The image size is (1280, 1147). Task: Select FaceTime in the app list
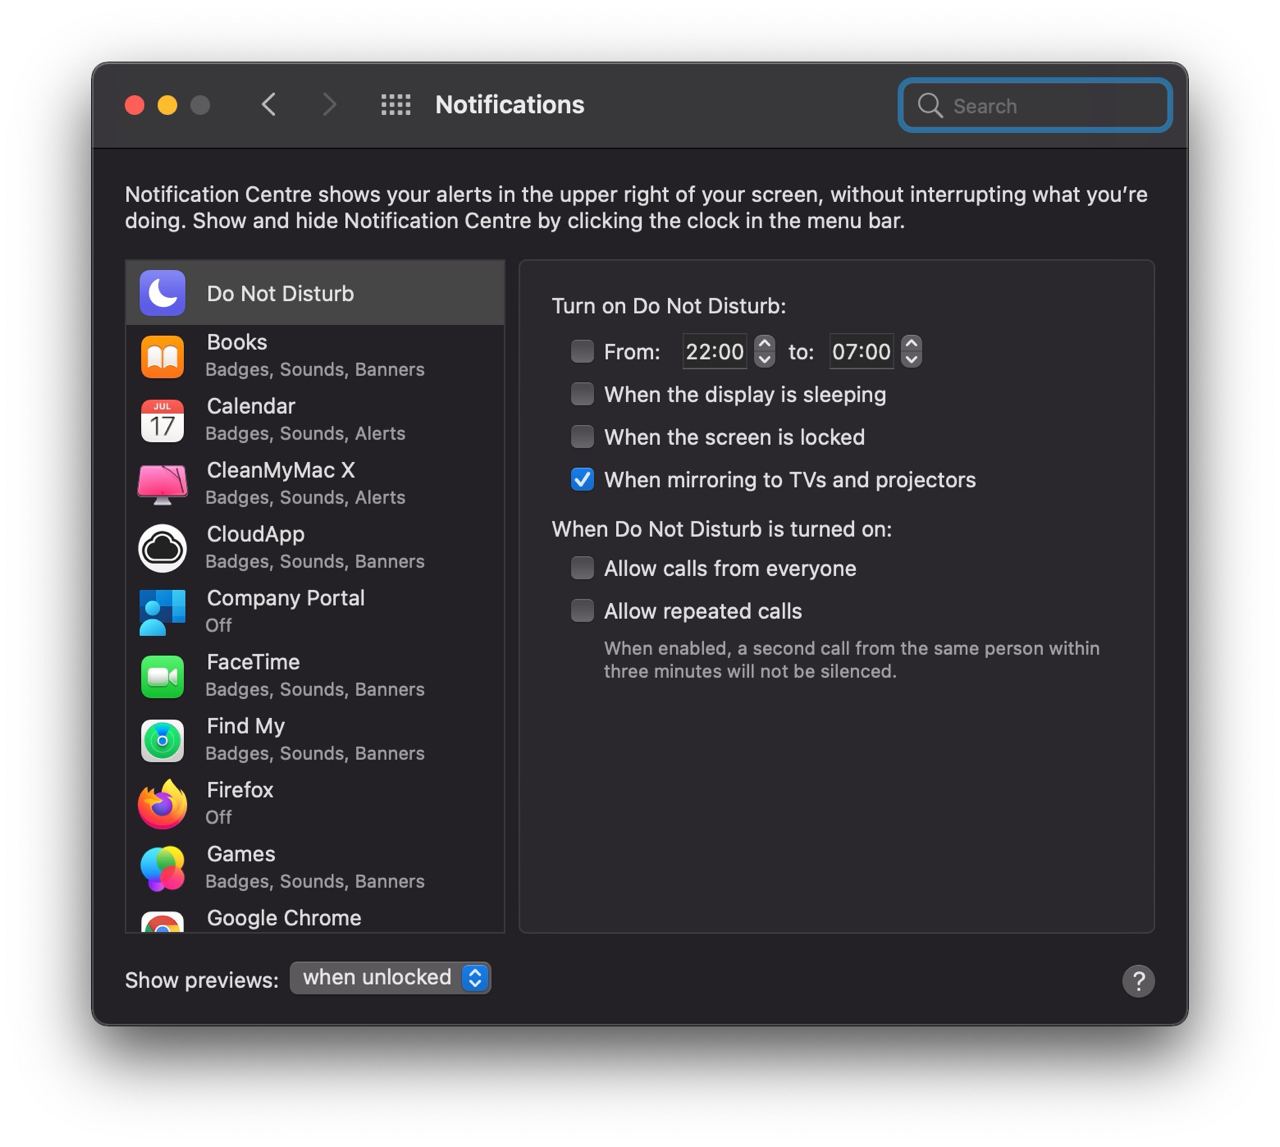point(315,677)
